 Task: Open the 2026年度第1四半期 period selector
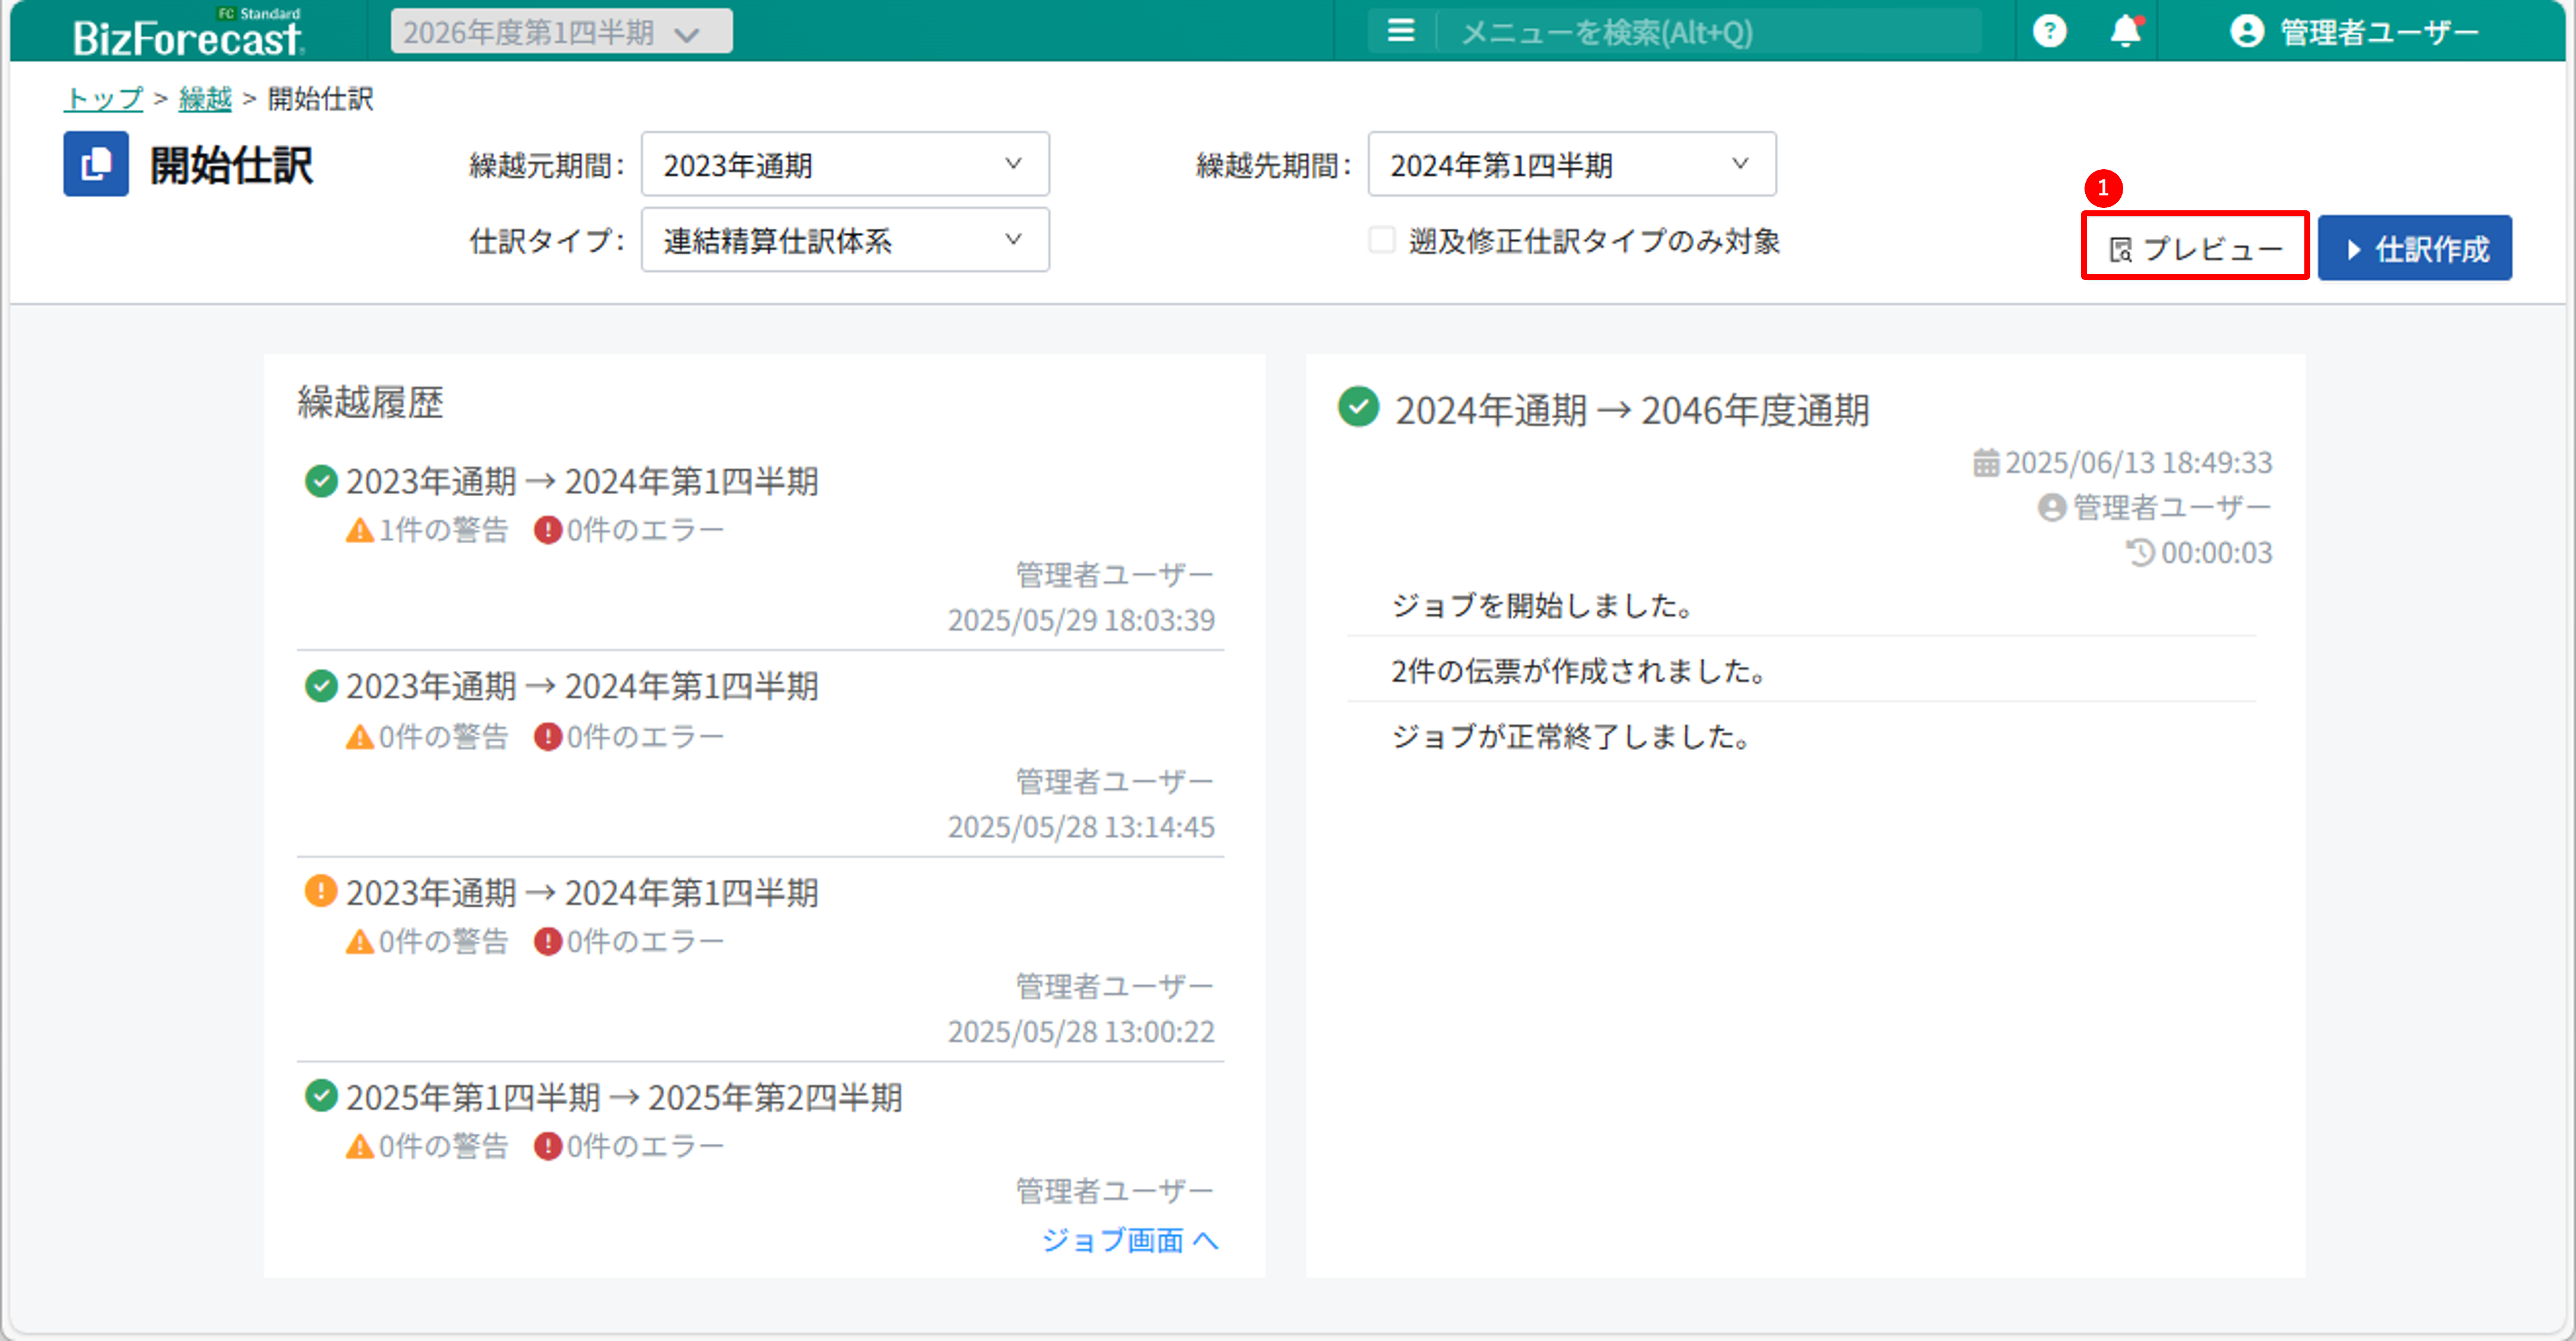(561, 32)
